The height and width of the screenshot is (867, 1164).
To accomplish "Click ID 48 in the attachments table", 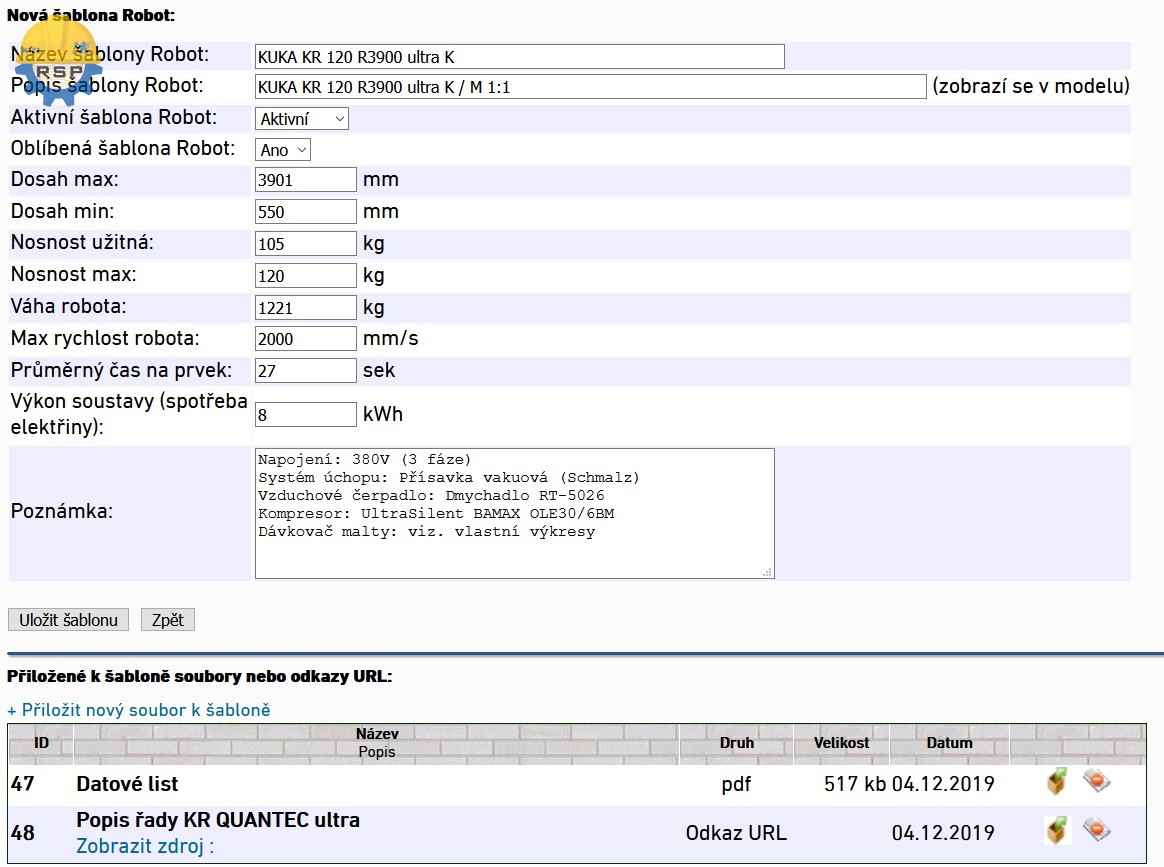I will pyautogui.click(x=23, y=833).
